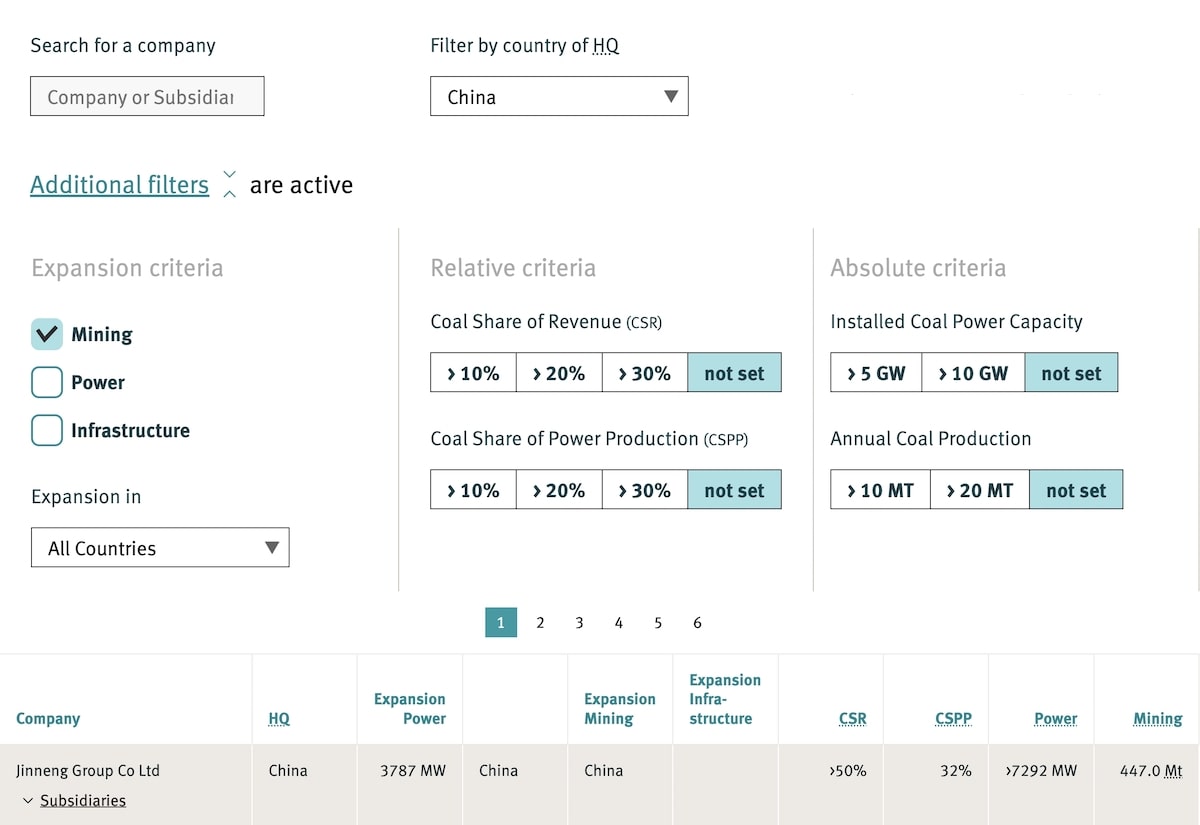Uncheck the Mining expansion checkbox
Viewport: 1200px width, 825px height.
[x=47, y=335]
